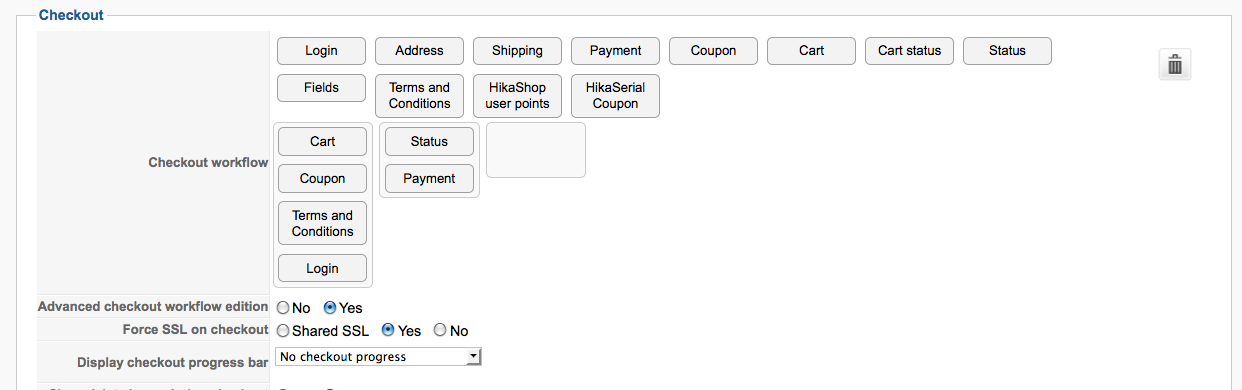Open the checkout progress bar dropdown
1242x390 pixels.
tap(379, 356)
